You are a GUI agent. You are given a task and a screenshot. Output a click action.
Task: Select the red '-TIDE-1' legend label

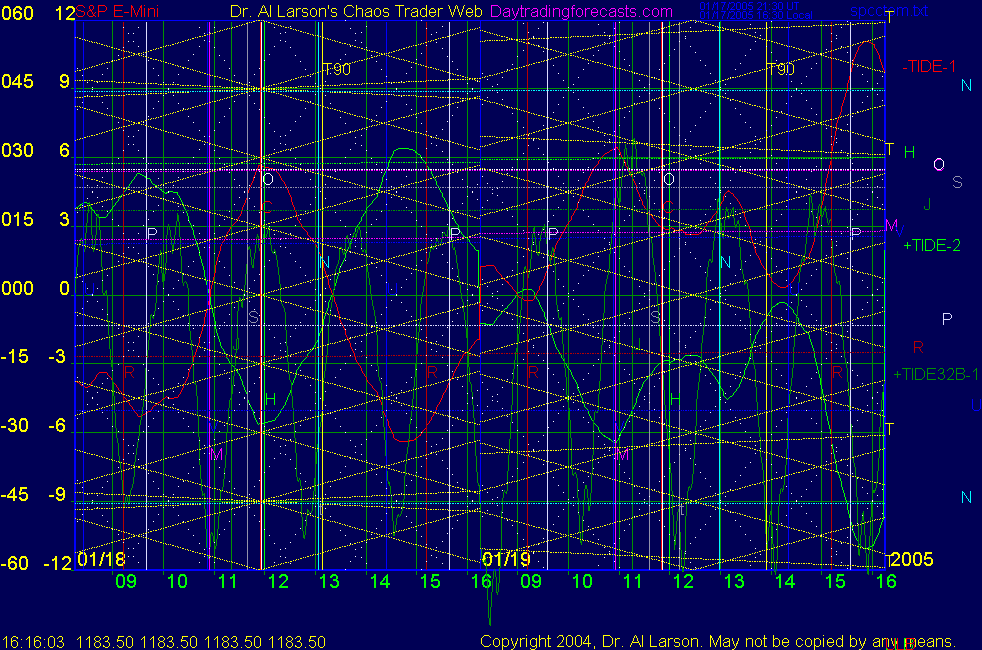coord(929,66)
